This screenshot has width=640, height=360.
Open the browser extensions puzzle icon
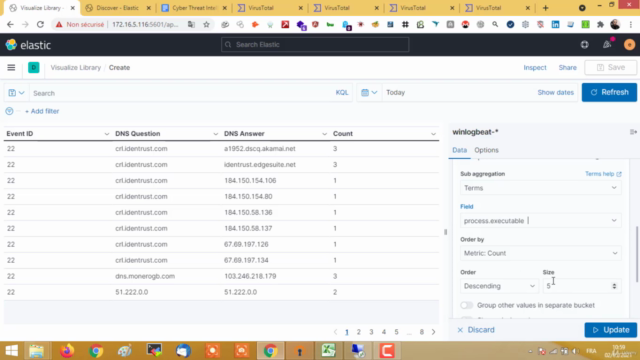pyautogui.click(x=600, y=24)
